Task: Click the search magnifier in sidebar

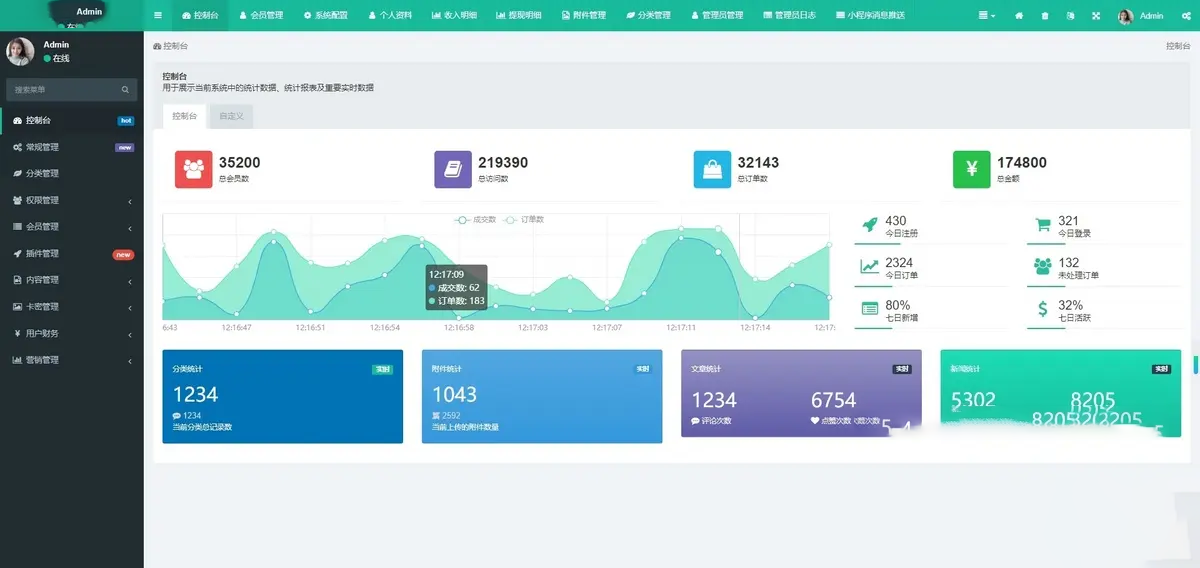Action: click(125, 90)
